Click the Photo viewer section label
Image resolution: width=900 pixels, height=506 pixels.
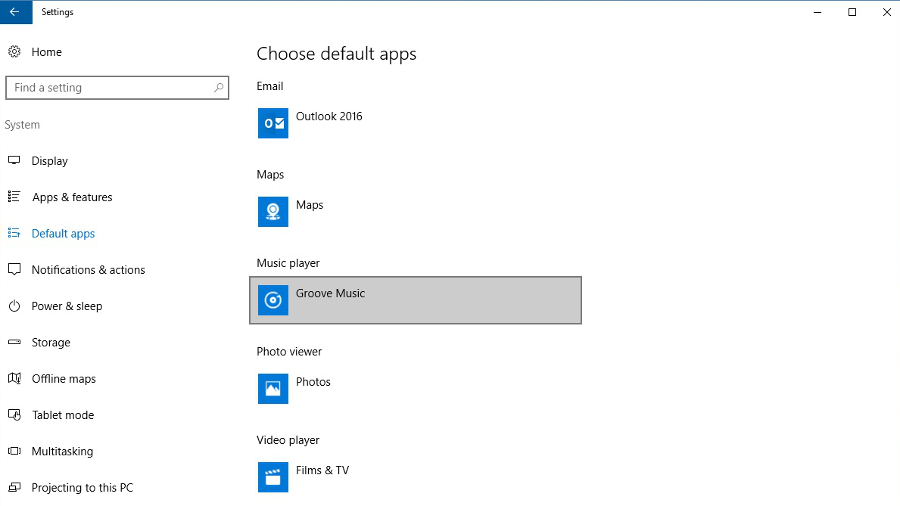[289, 352]
